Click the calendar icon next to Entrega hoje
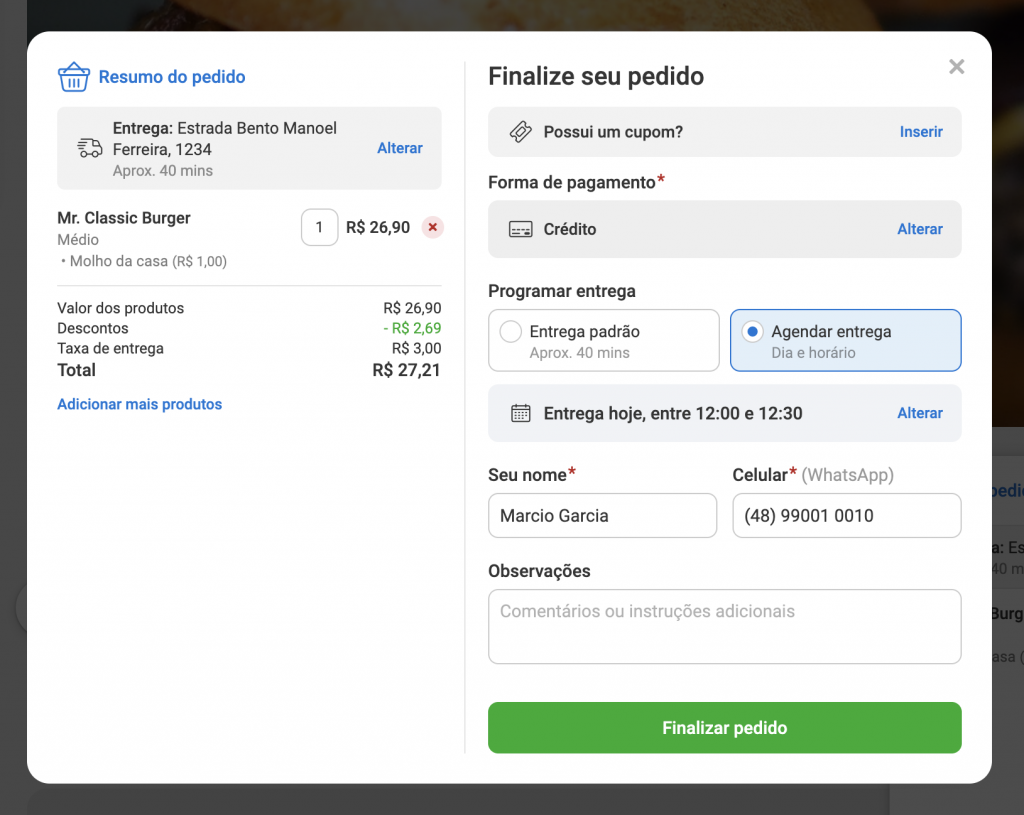This screenshot has height=815, width=1024. [x=519, y=412]
